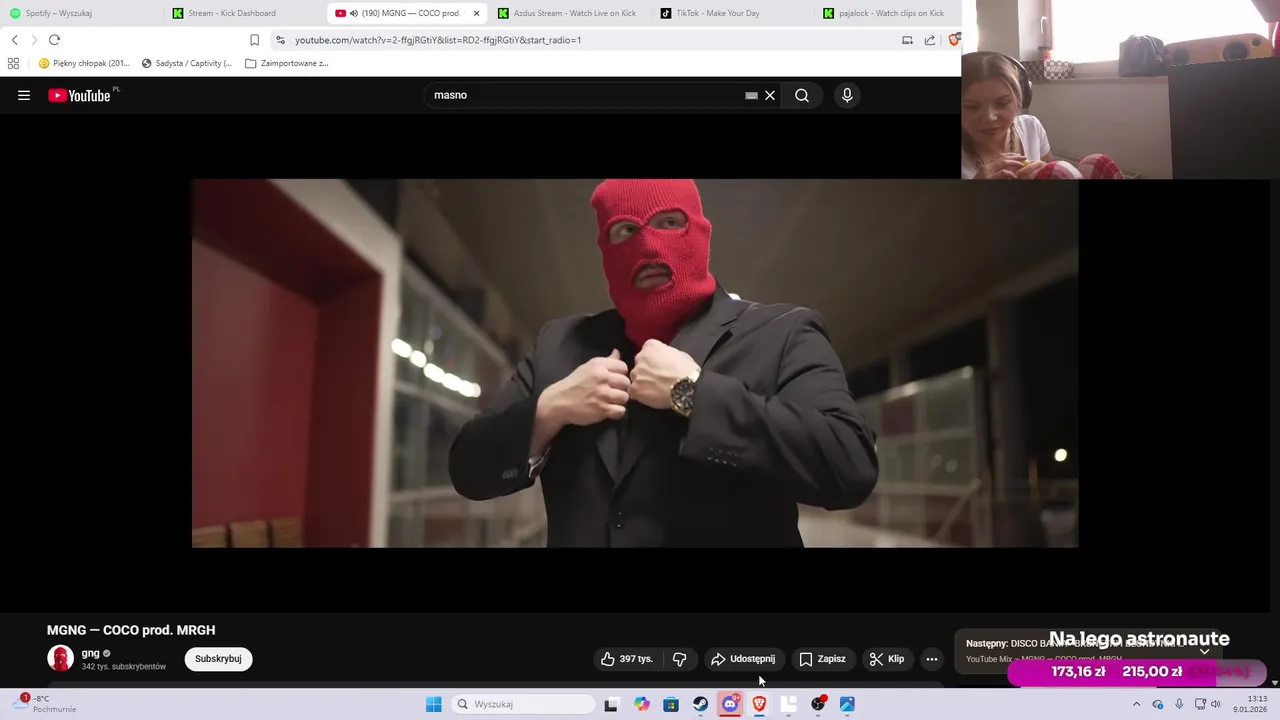The image size is (1280, 720).
Task: Open Steam from the taskbar
Action: (x=700, y=704)
